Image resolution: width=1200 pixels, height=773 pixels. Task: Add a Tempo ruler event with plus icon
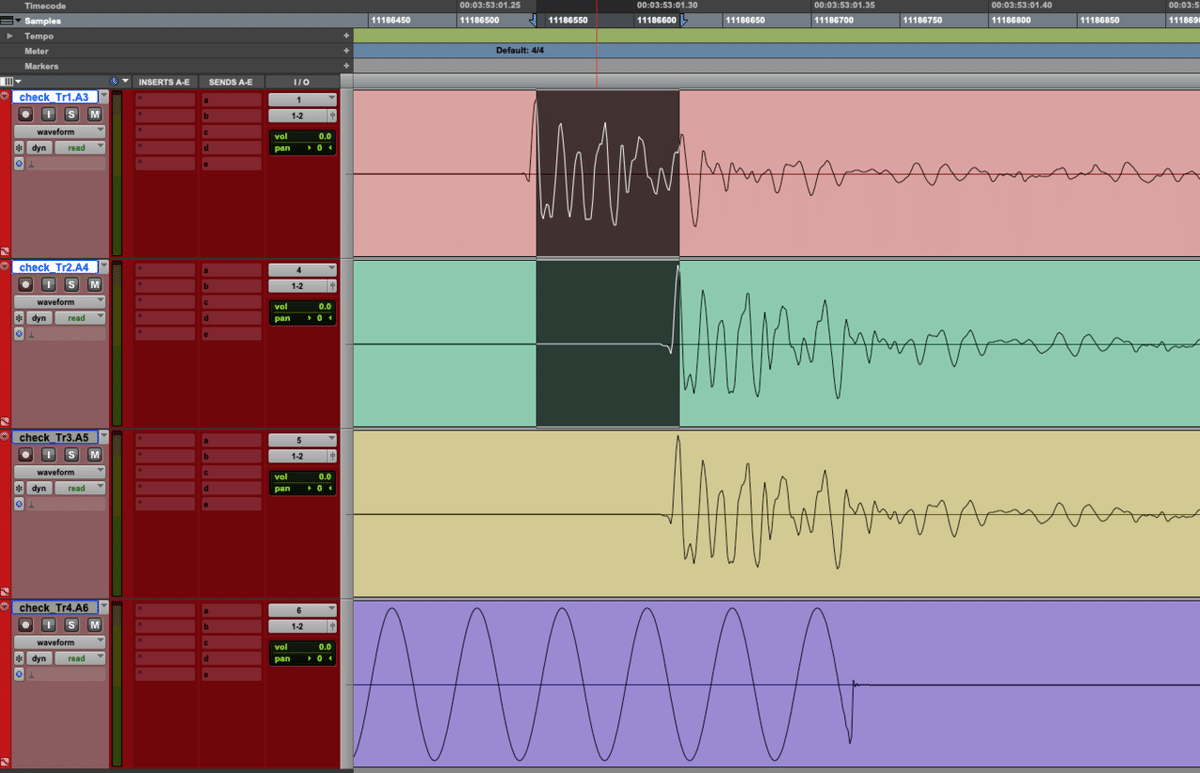coord(347,36)
